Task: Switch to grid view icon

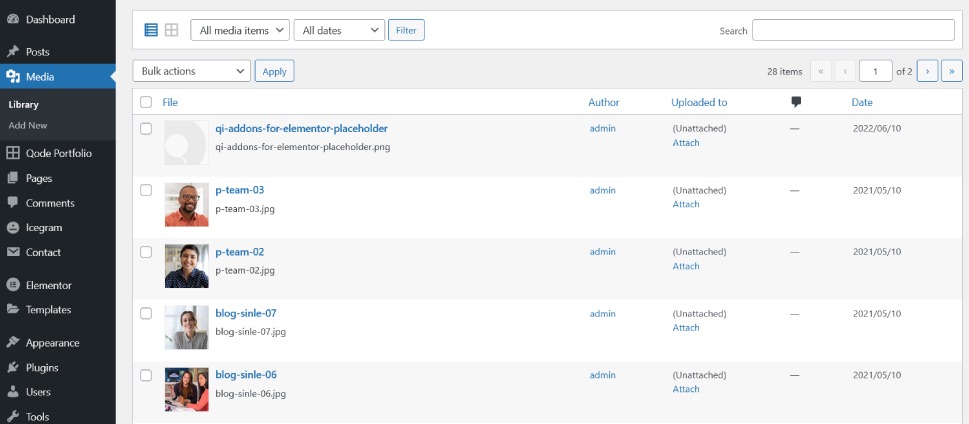Action: pos(171,30)
